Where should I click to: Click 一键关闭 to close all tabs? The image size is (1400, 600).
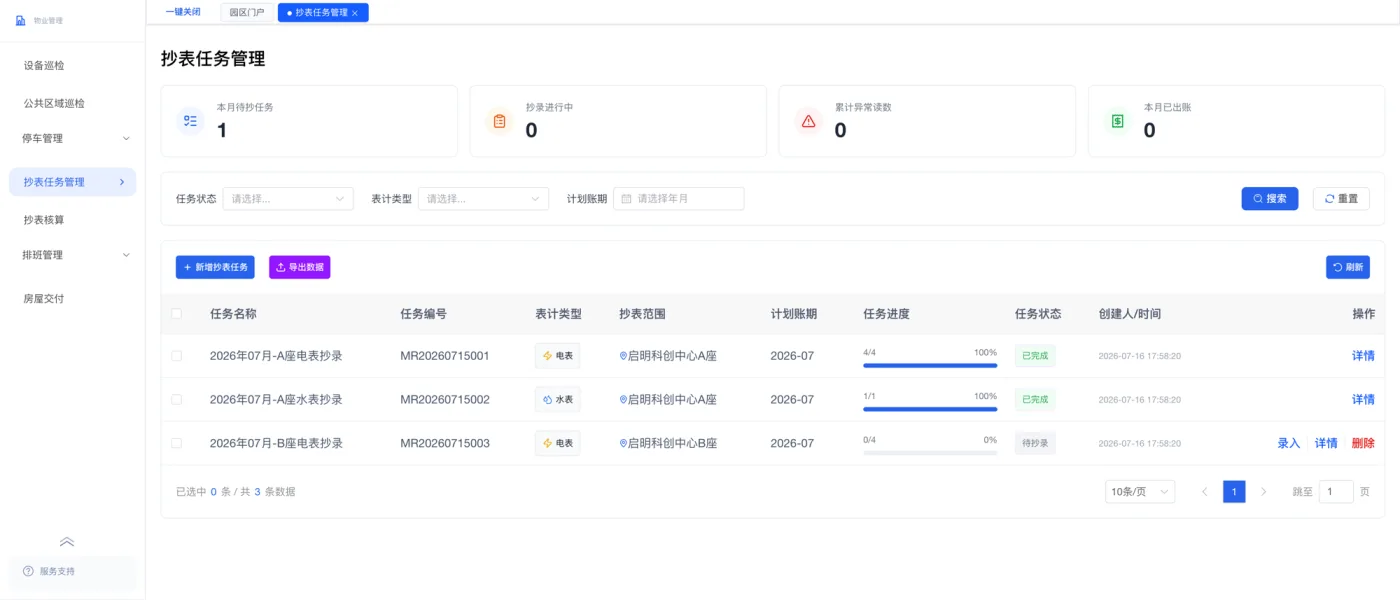(x=183, y=12)
